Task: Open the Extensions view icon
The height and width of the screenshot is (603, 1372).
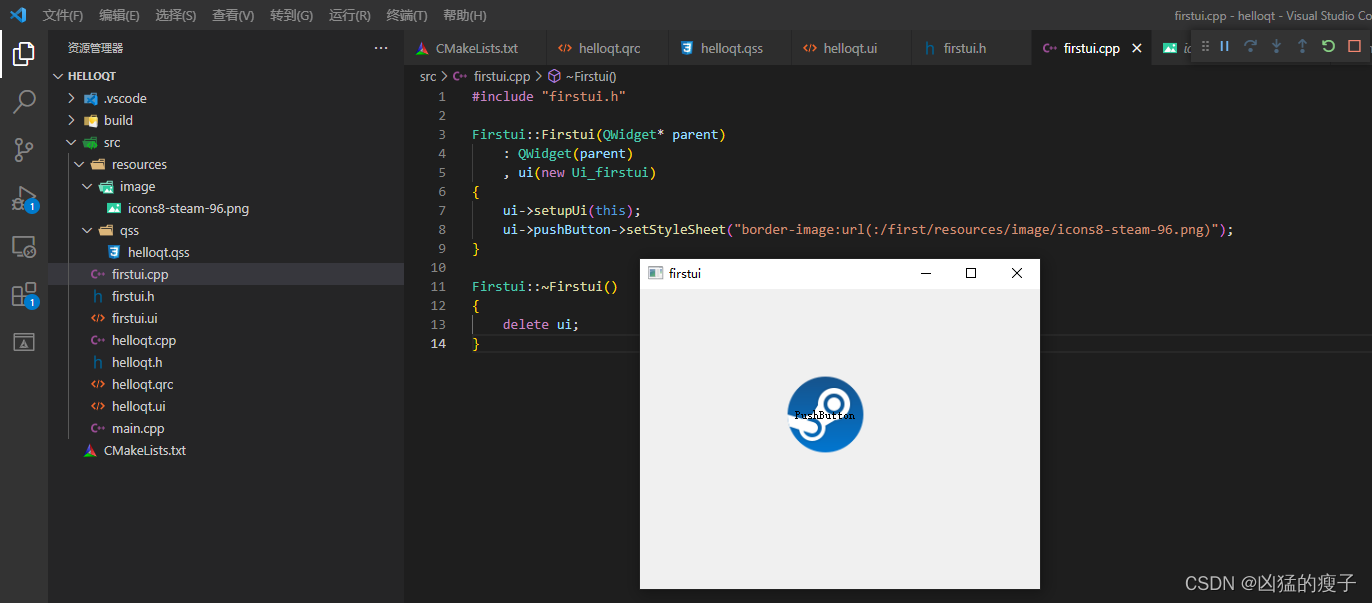Action: [24, 294]
